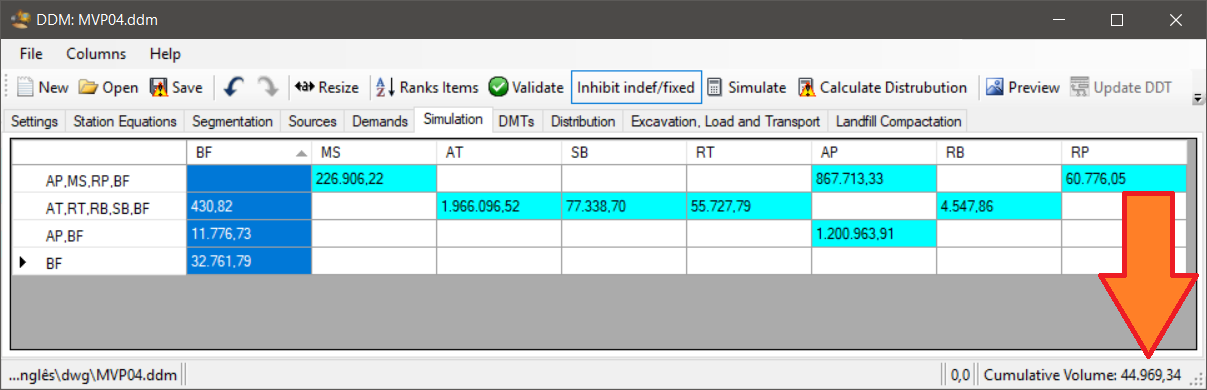Click the RB column header
Screen dimensions: 1207x390
click(999, 152)
